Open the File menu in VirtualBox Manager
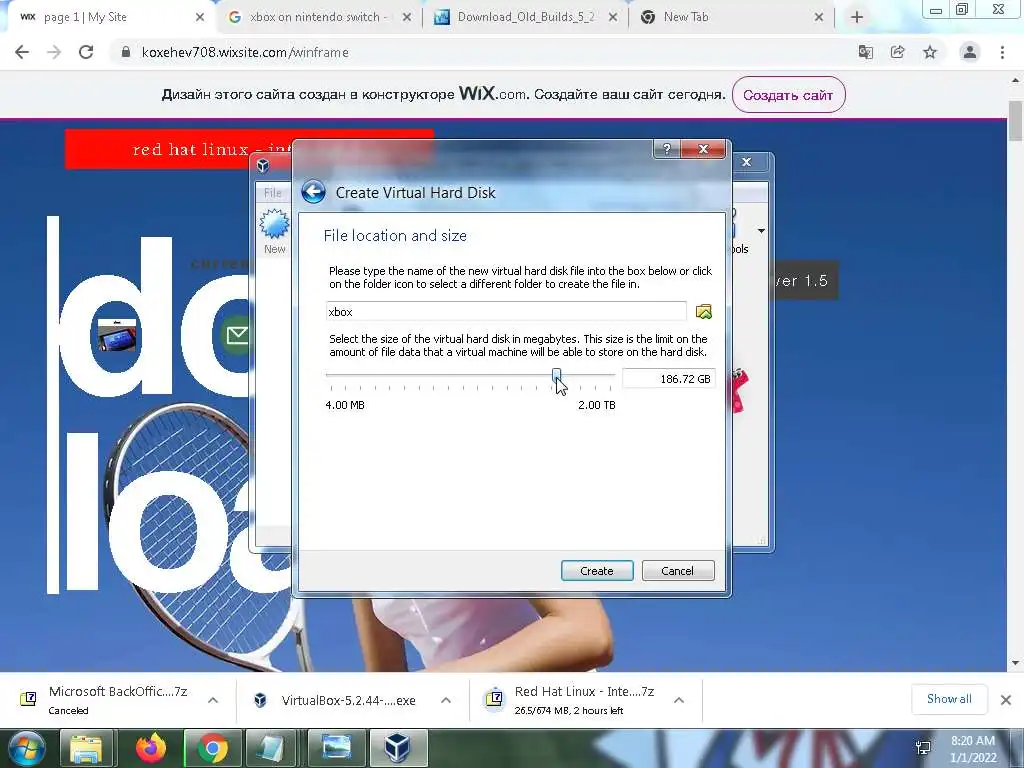The image size is (1024, 768). point(272,193)
